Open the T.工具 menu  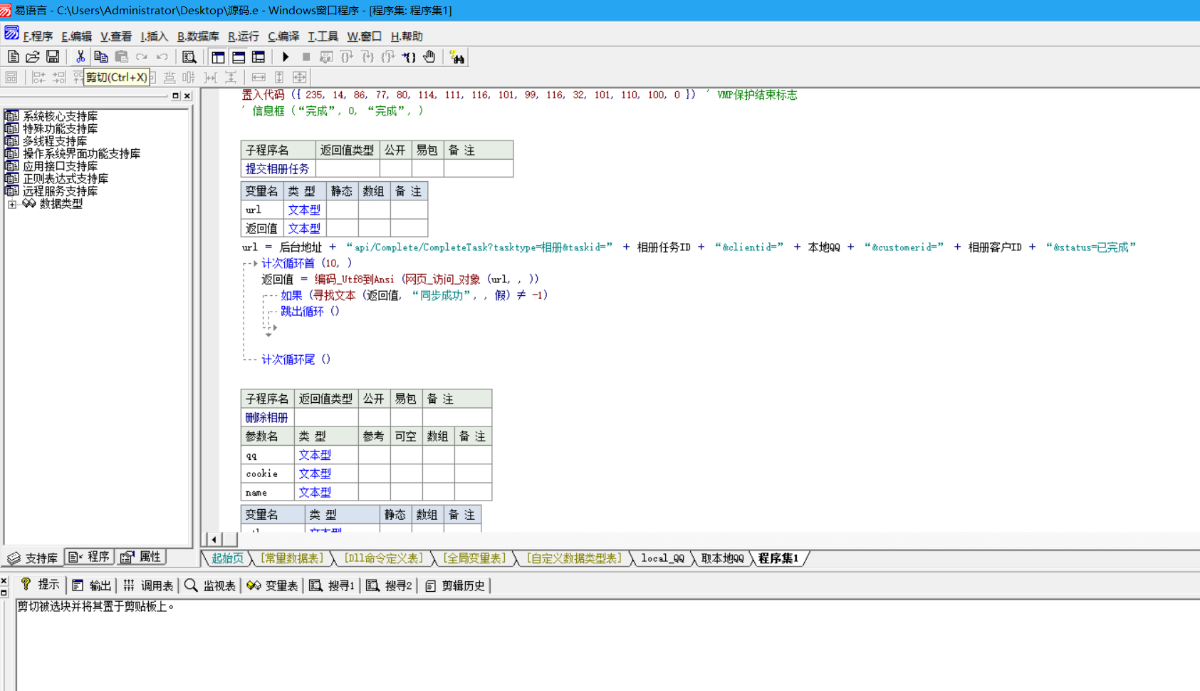323,36
